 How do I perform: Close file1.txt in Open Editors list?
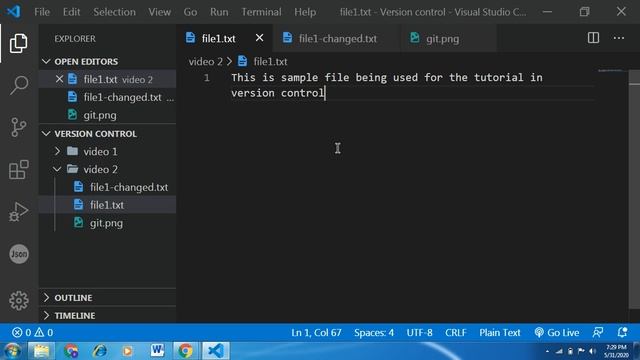point(59,79)
